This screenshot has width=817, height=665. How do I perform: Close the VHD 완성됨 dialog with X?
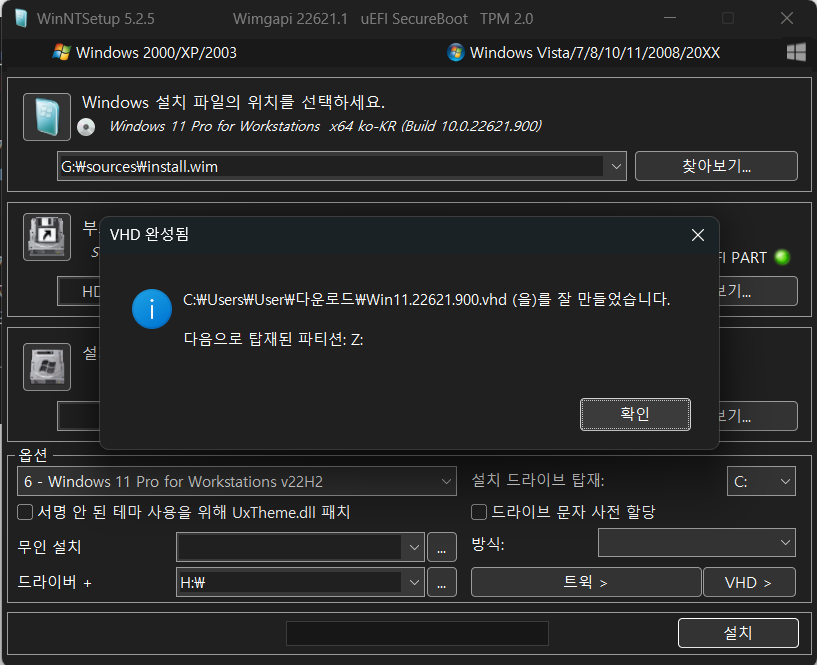(698, 235)
